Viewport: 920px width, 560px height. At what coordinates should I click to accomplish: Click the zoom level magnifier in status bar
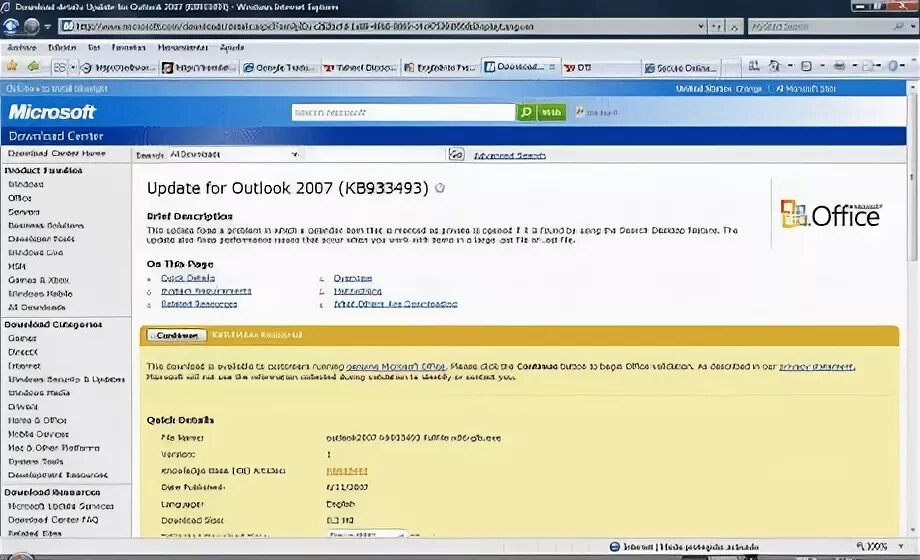[860, 546]
